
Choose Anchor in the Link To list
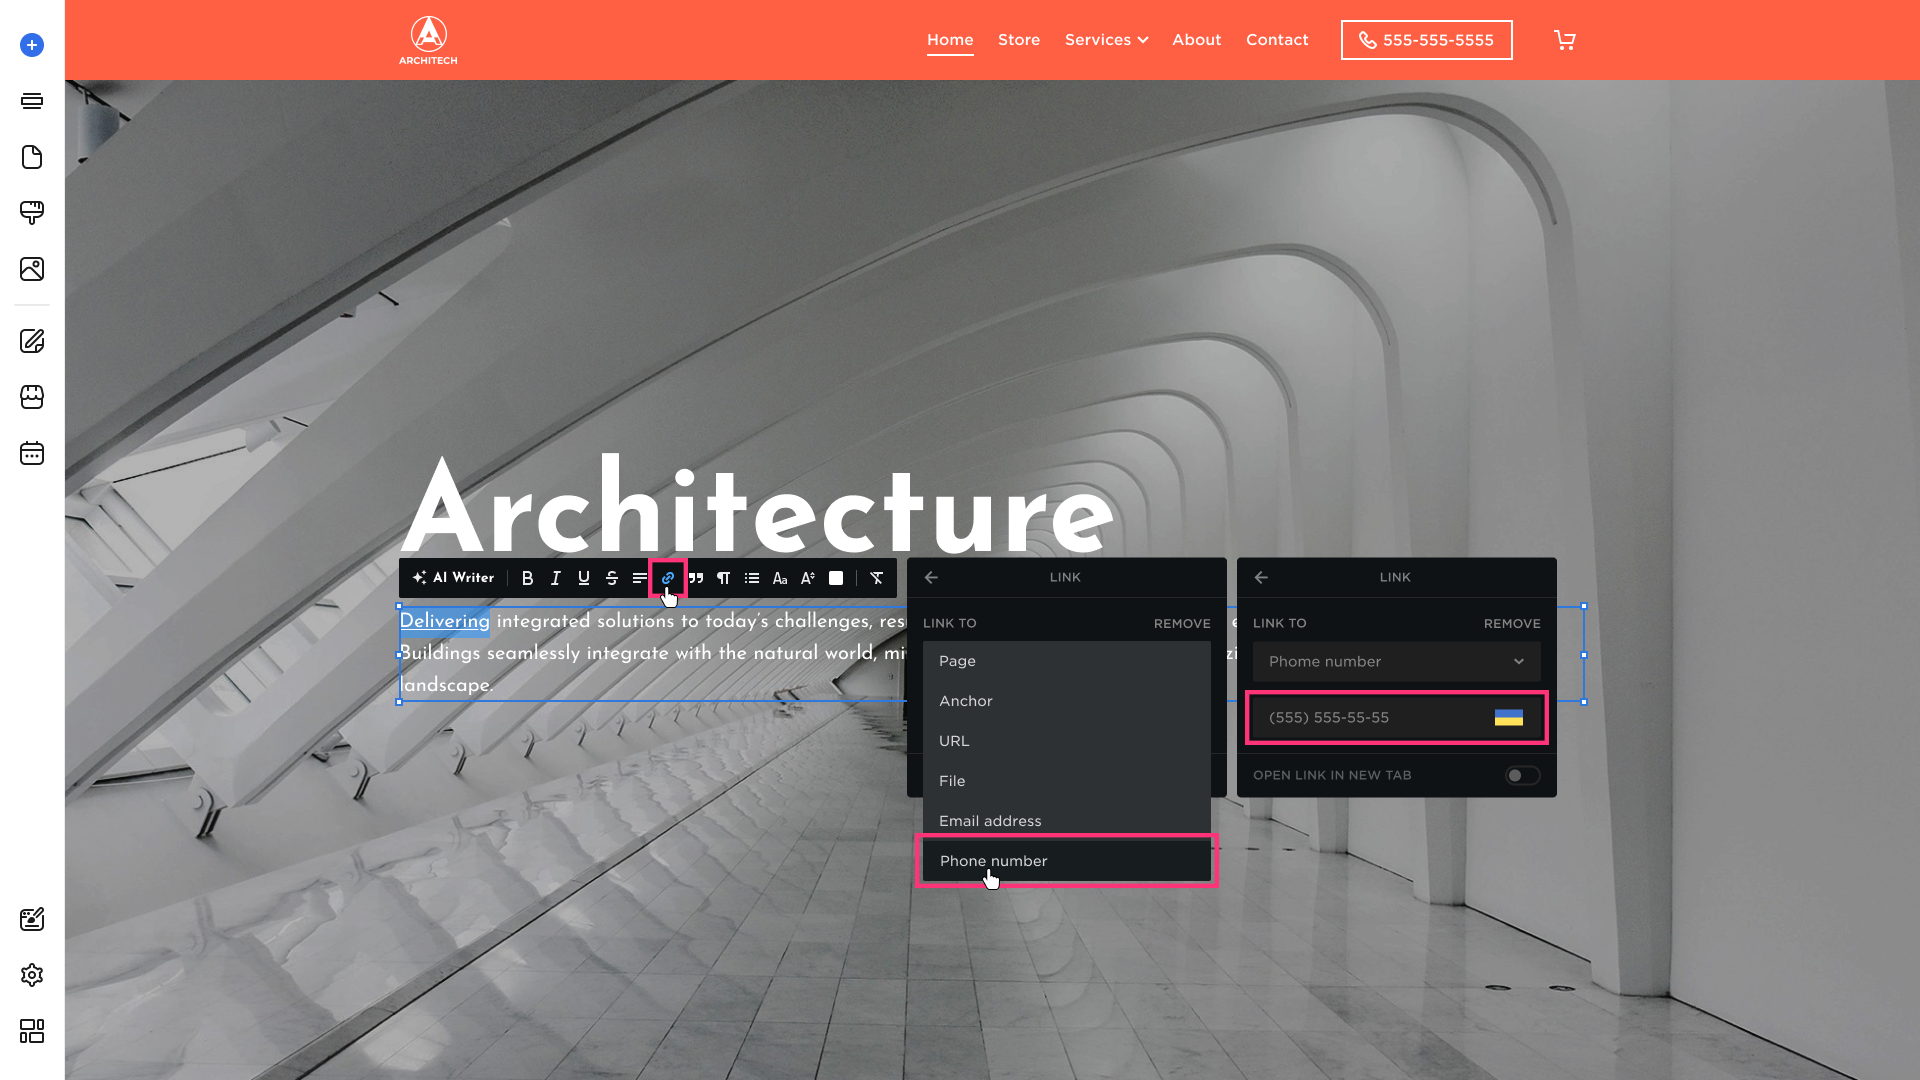966,701
